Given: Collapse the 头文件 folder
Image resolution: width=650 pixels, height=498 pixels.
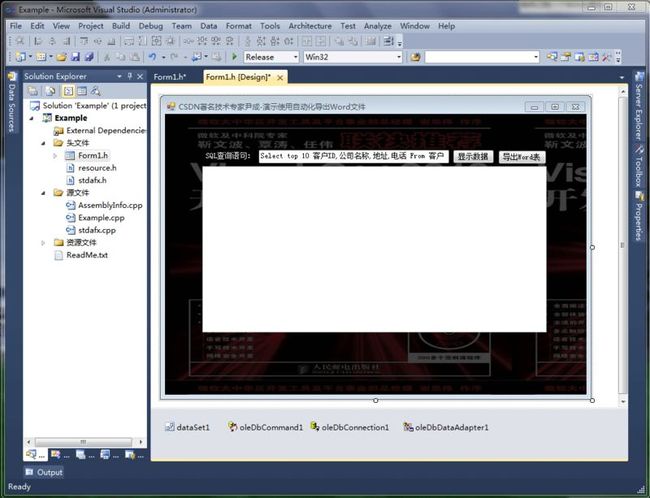Looking at the screenshot, I should (x=44, y=143).
